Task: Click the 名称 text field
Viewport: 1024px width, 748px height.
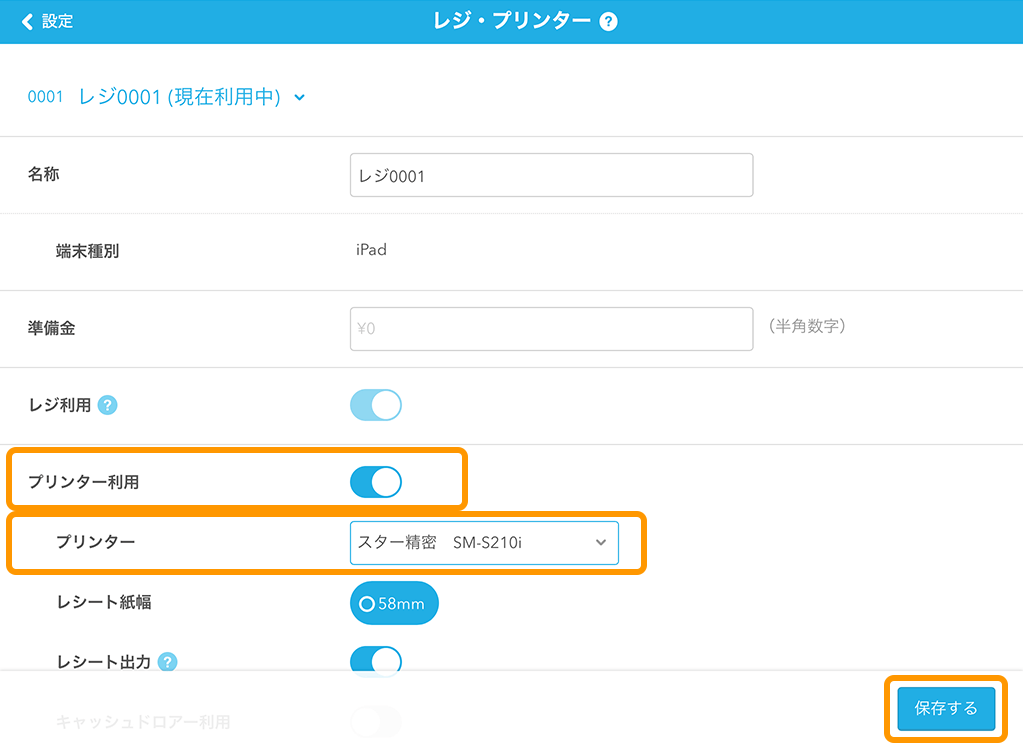Action: tap(551, 175)
